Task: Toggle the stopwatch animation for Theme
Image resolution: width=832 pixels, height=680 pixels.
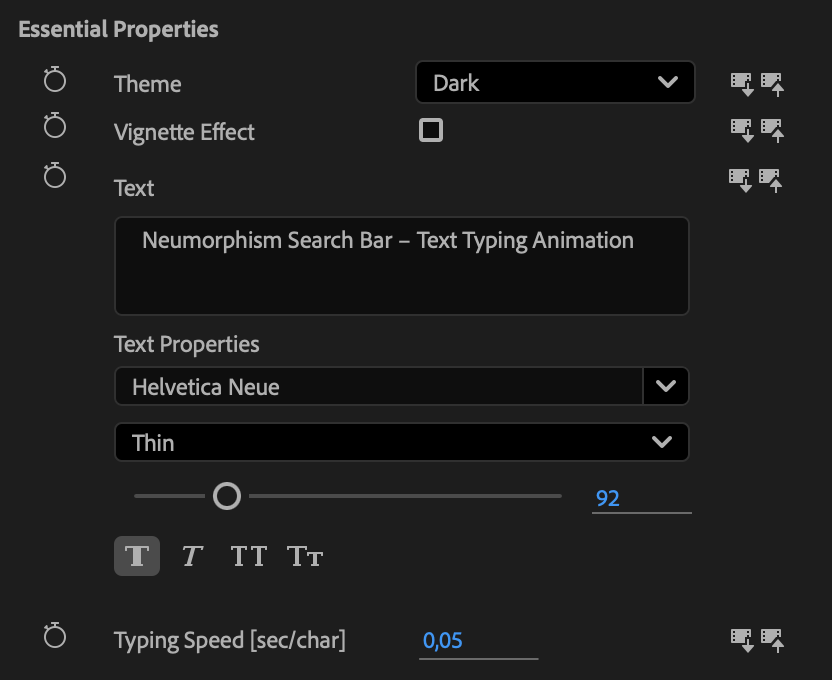Action: [x=55, y=81]
